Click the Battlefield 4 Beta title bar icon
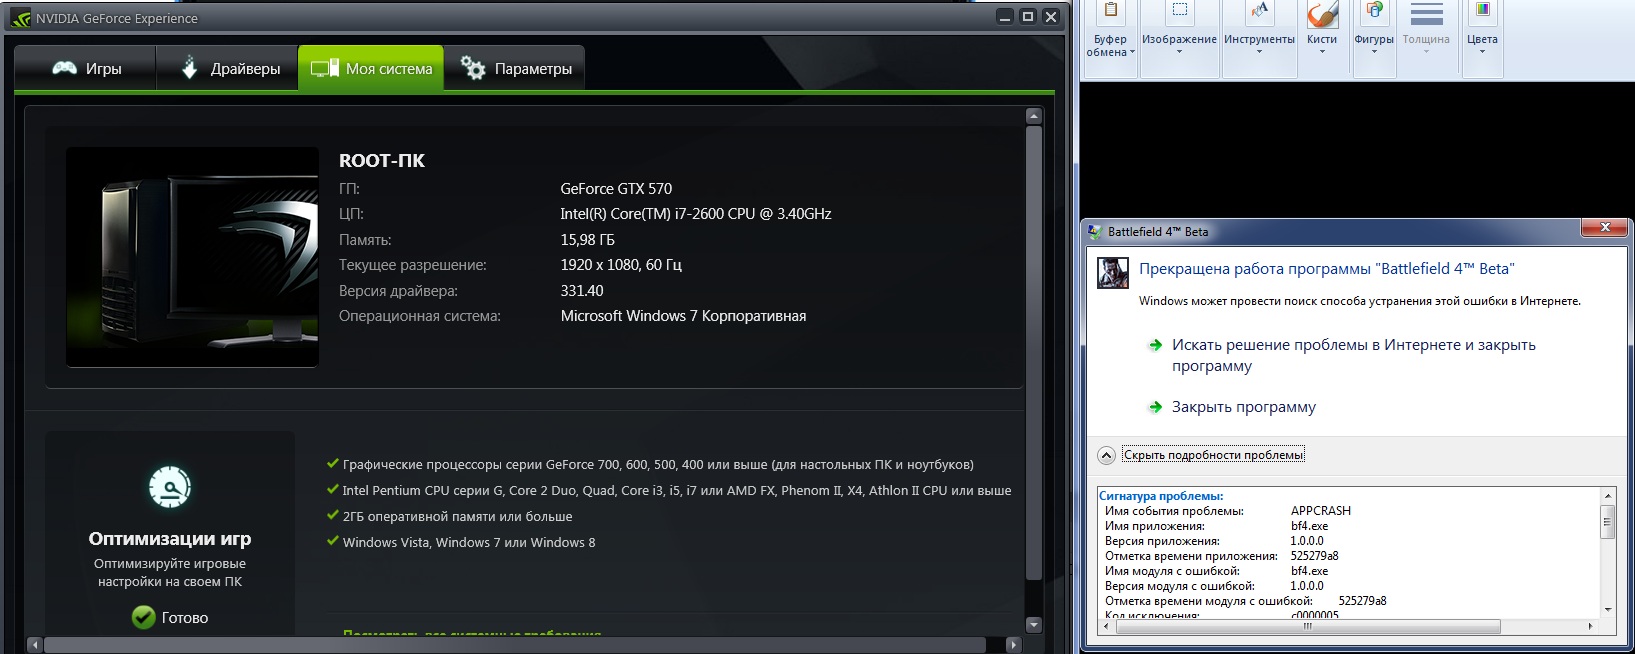Image resolution: width=1635 pixels, height=654 pixels. [1095, 231]
